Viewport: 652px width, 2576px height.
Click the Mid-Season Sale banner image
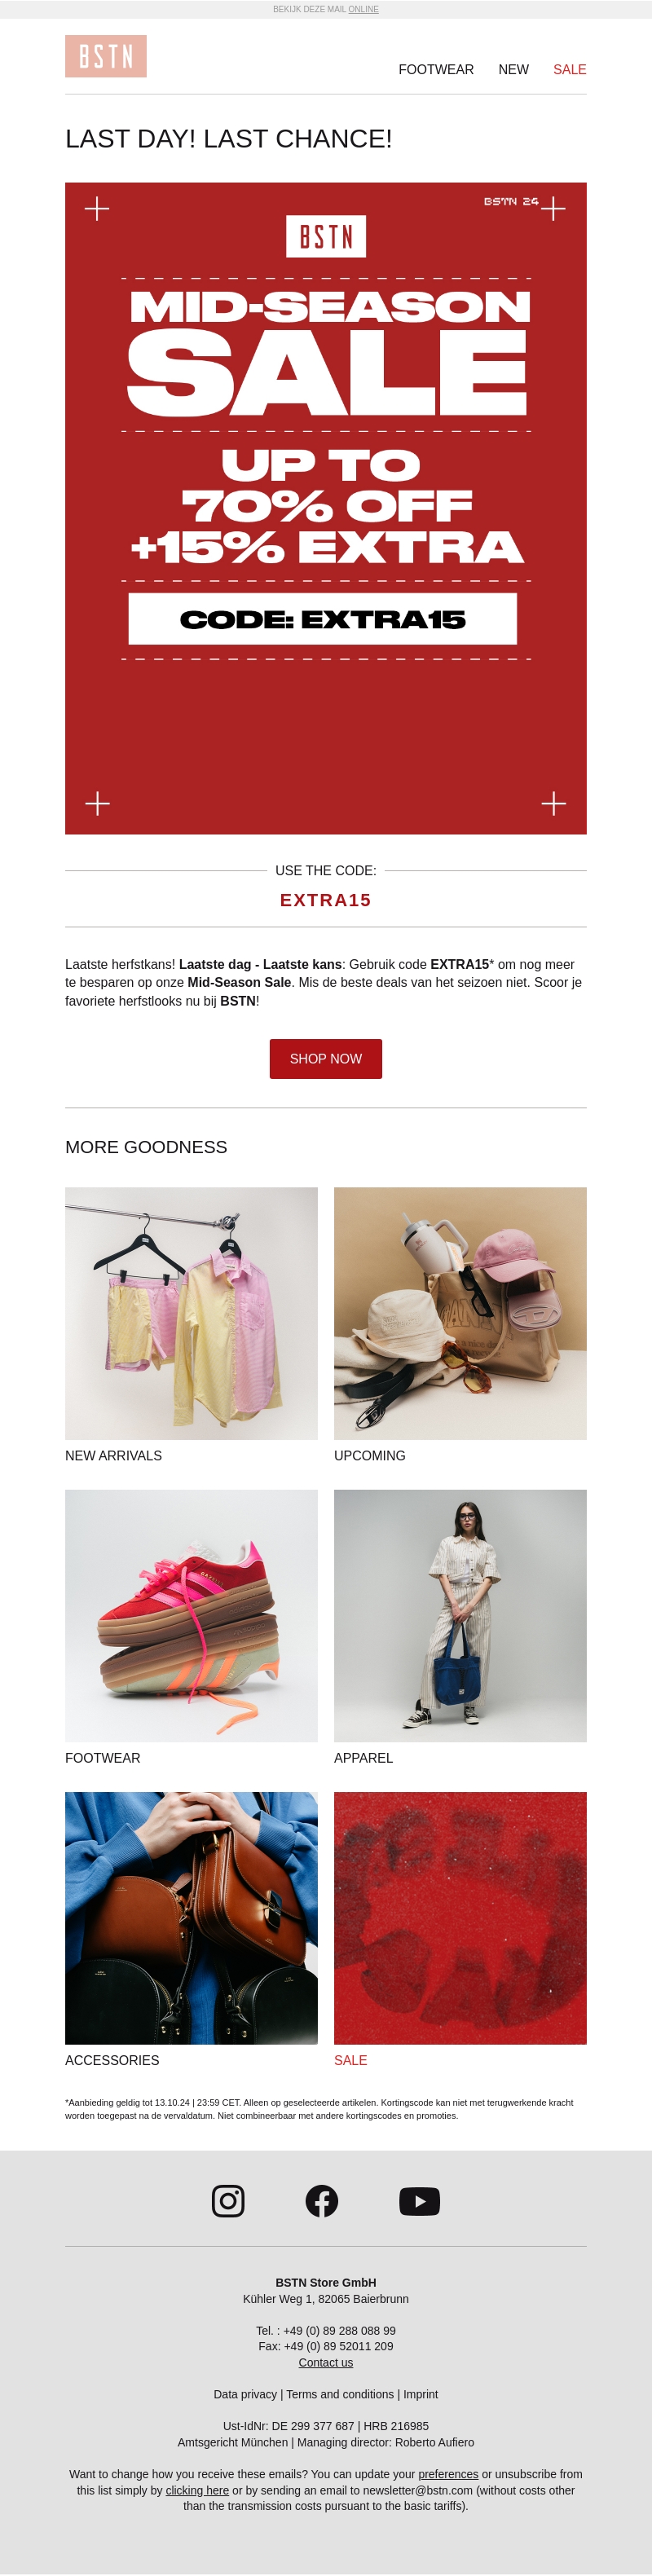[326, 508]
